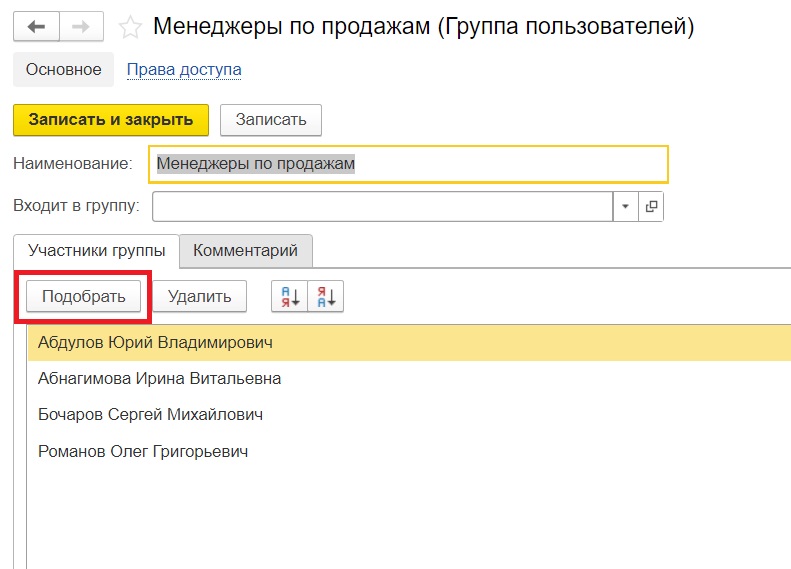This screenshot has width=791, height=569.
Task: Go forward with the right arrow button
Action: pos(81,26)
